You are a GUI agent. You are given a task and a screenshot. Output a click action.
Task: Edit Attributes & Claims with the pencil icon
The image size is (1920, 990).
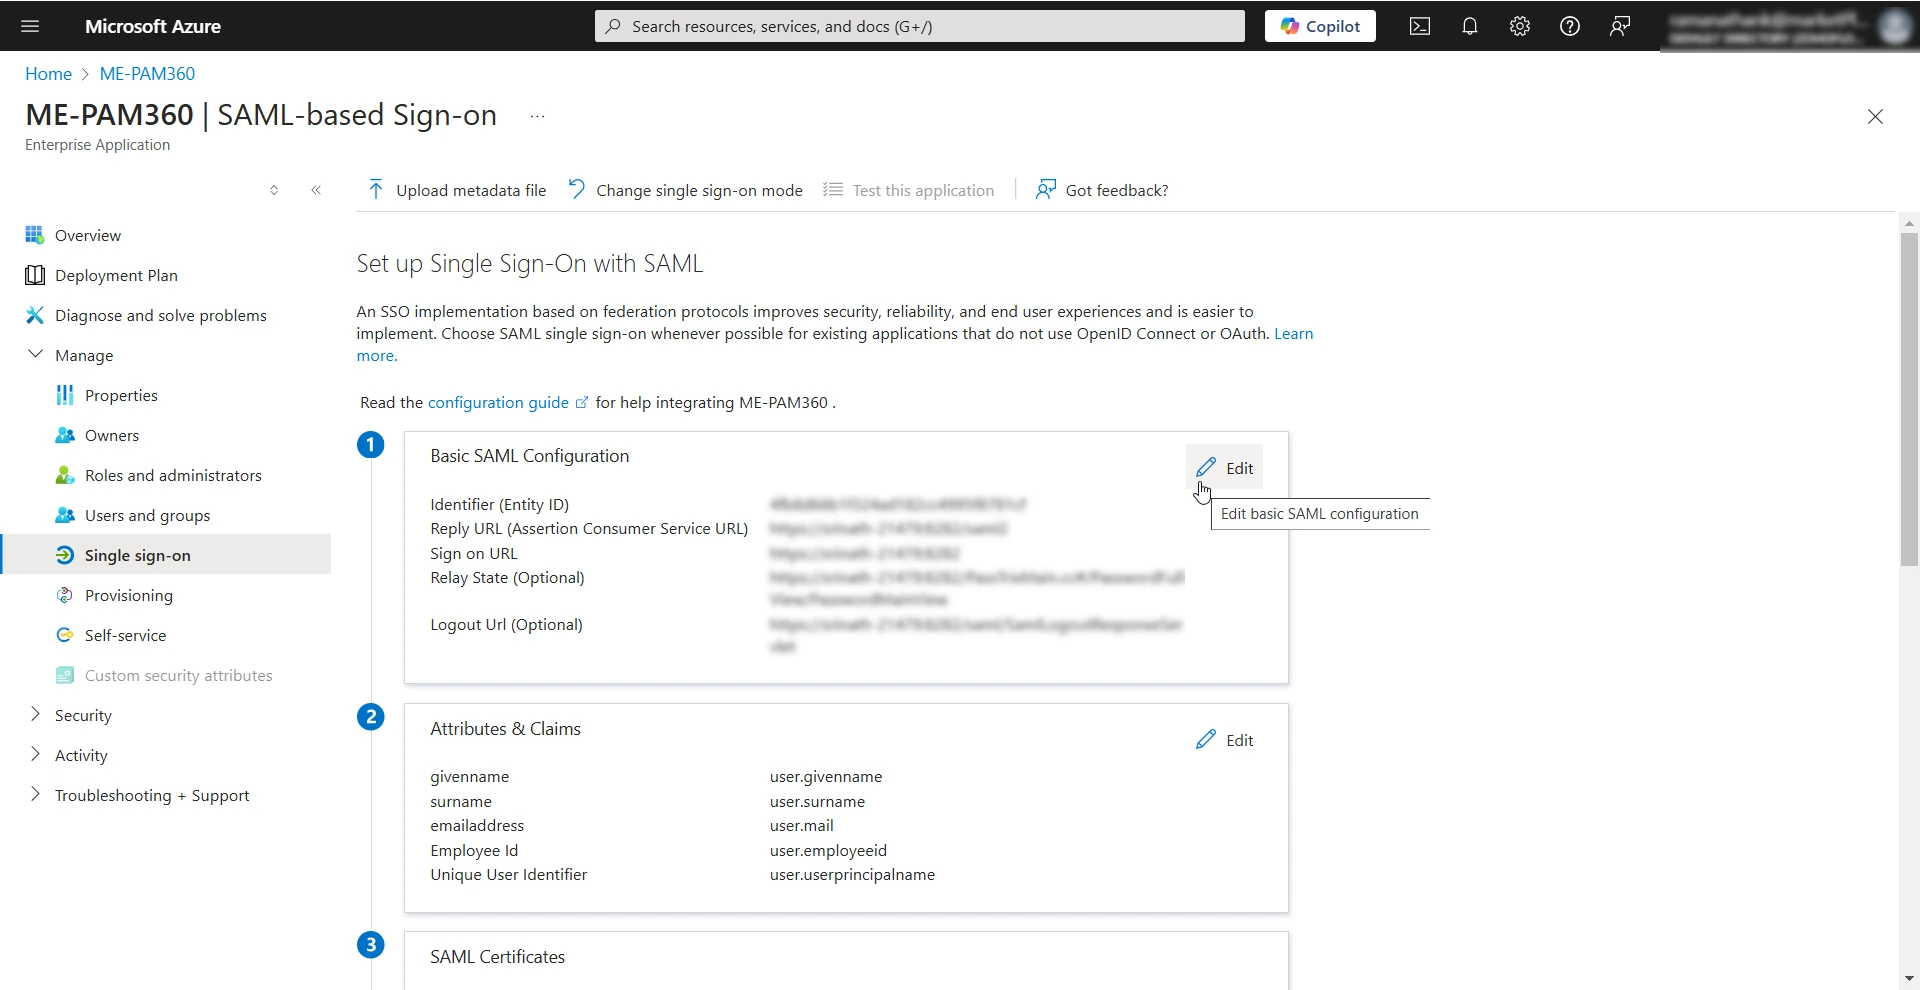[1226, 740]
